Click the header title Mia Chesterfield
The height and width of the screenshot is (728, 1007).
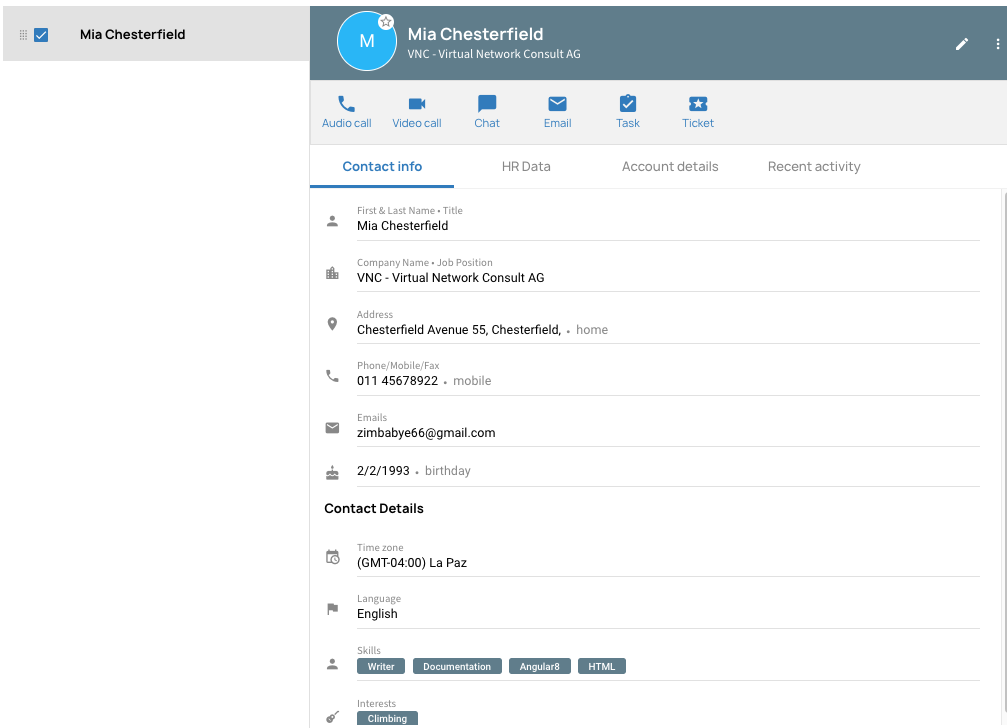[x=475, y=34]
